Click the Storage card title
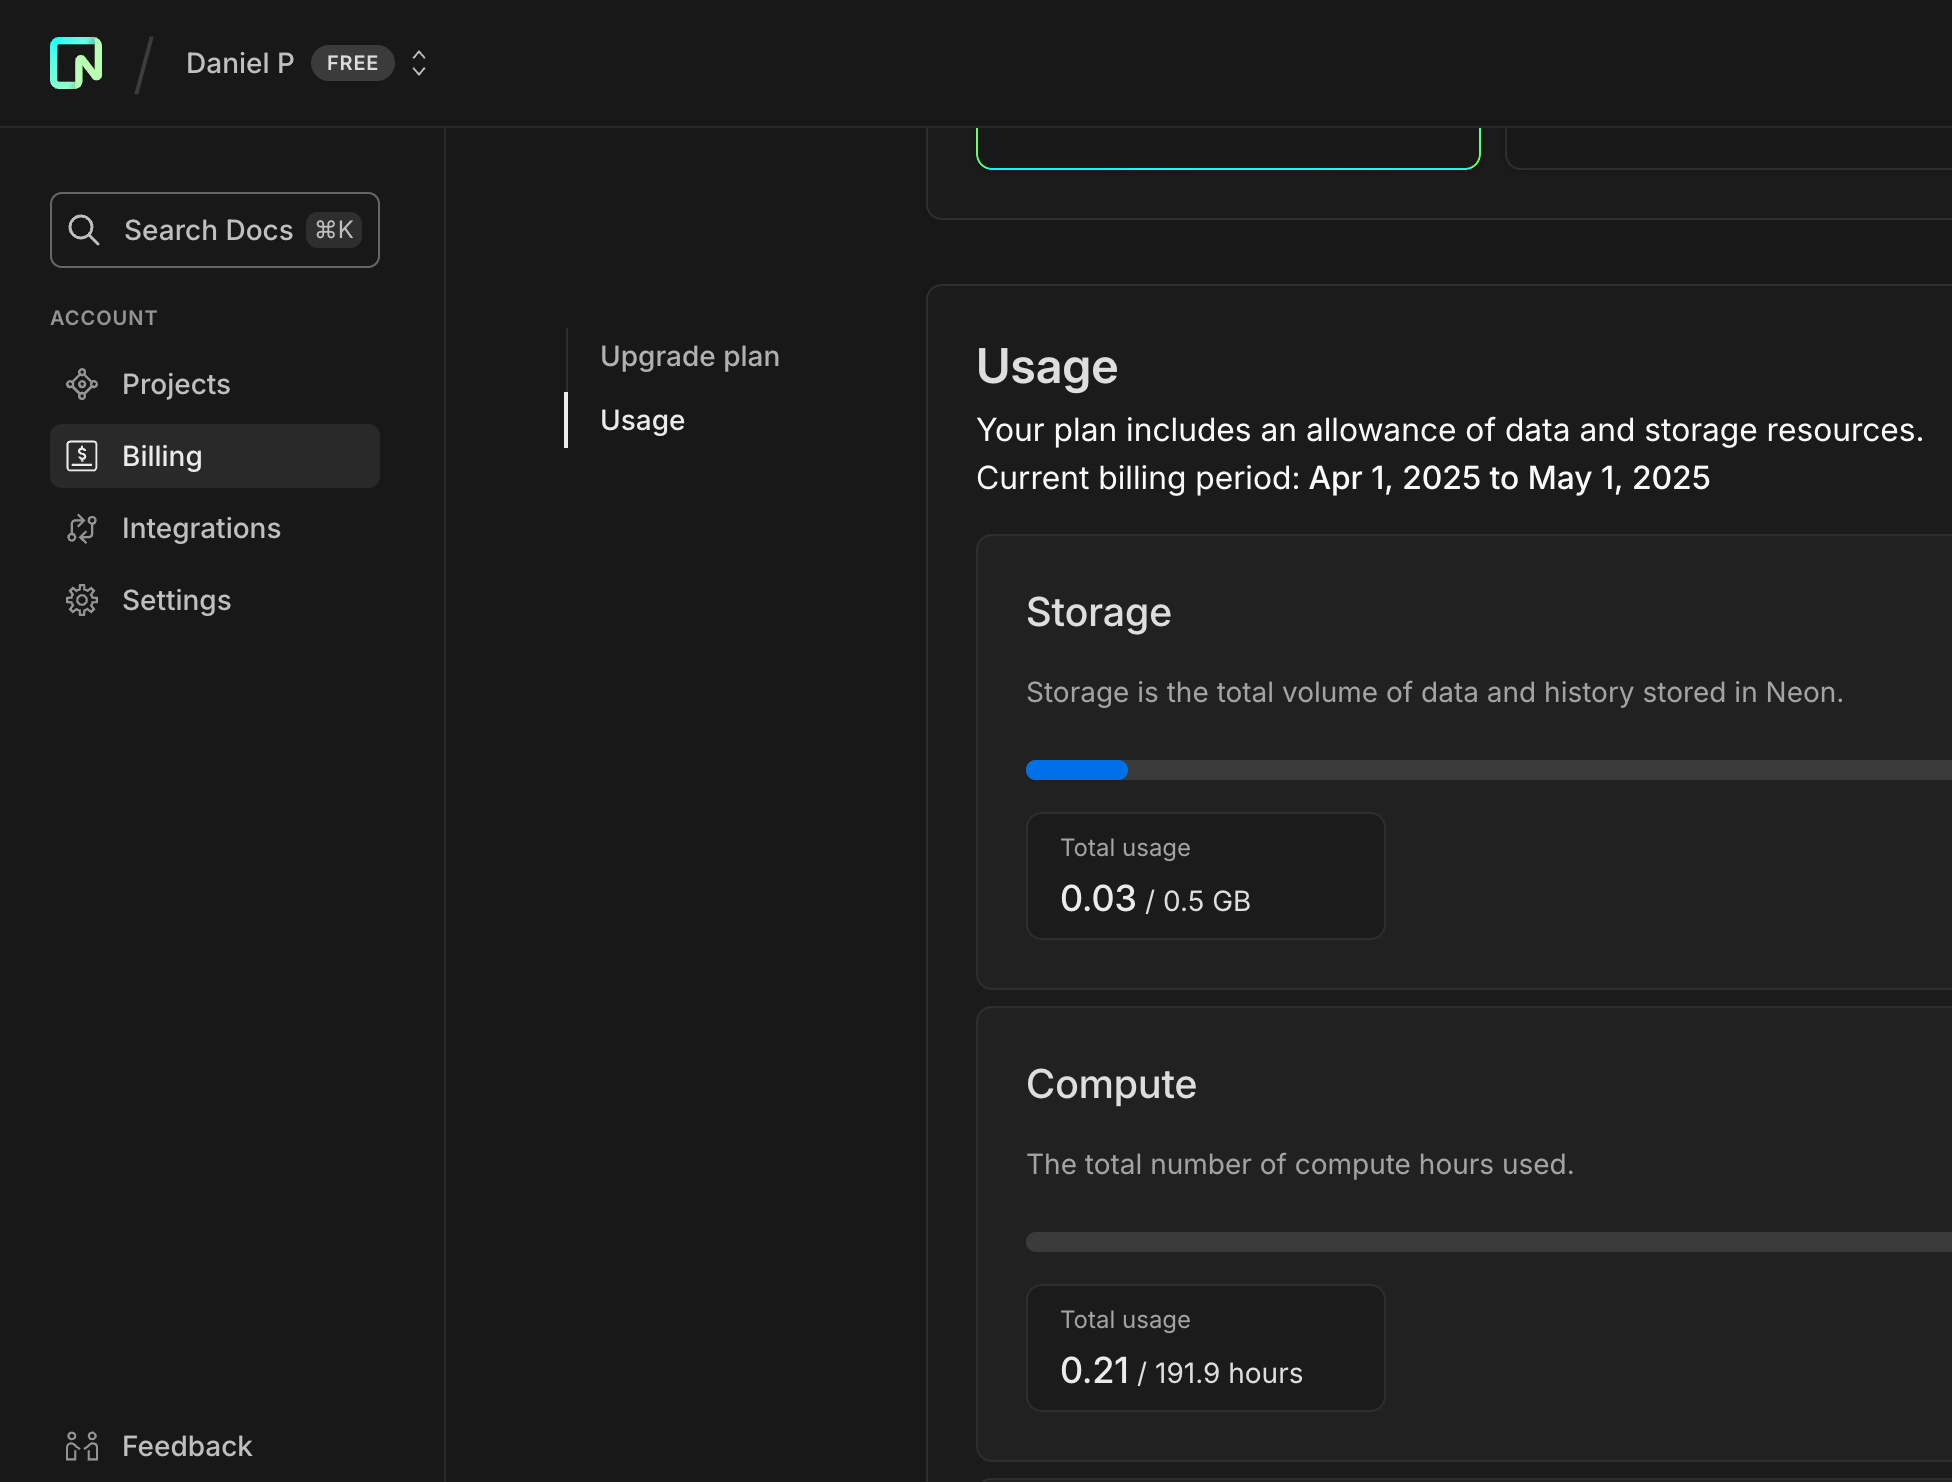 tap(1099, 612)
